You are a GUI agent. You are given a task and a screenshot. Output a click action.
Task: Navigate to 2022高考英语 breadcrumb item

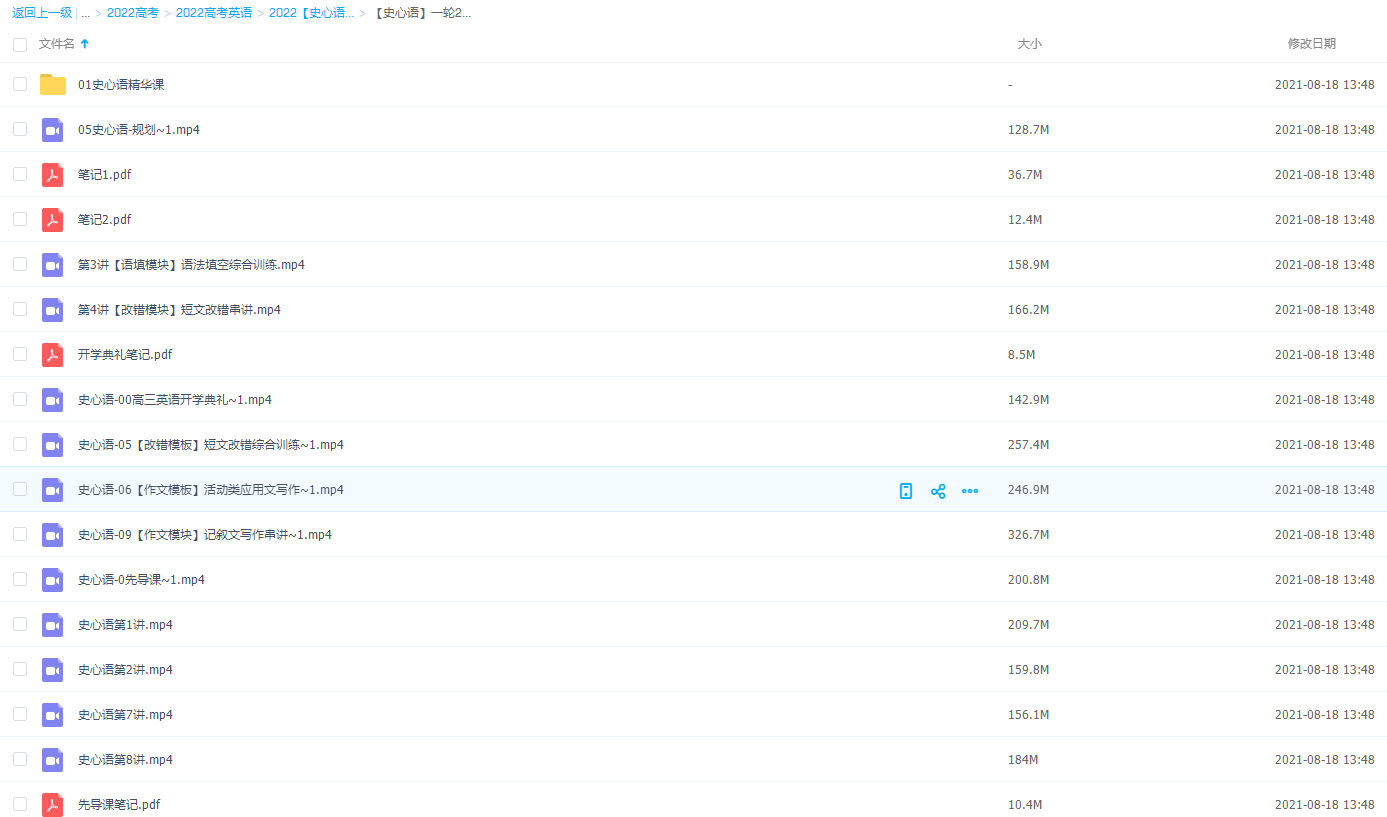click(212, 13)
